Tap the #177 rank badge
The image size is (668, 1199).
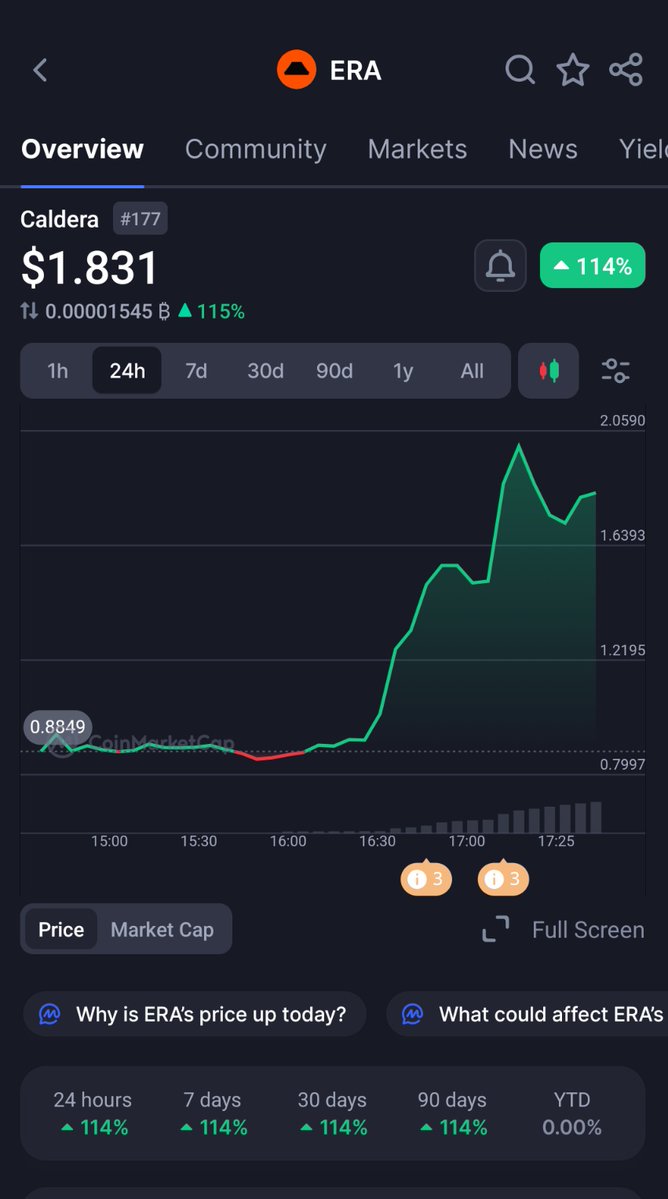tap(140, 219)
